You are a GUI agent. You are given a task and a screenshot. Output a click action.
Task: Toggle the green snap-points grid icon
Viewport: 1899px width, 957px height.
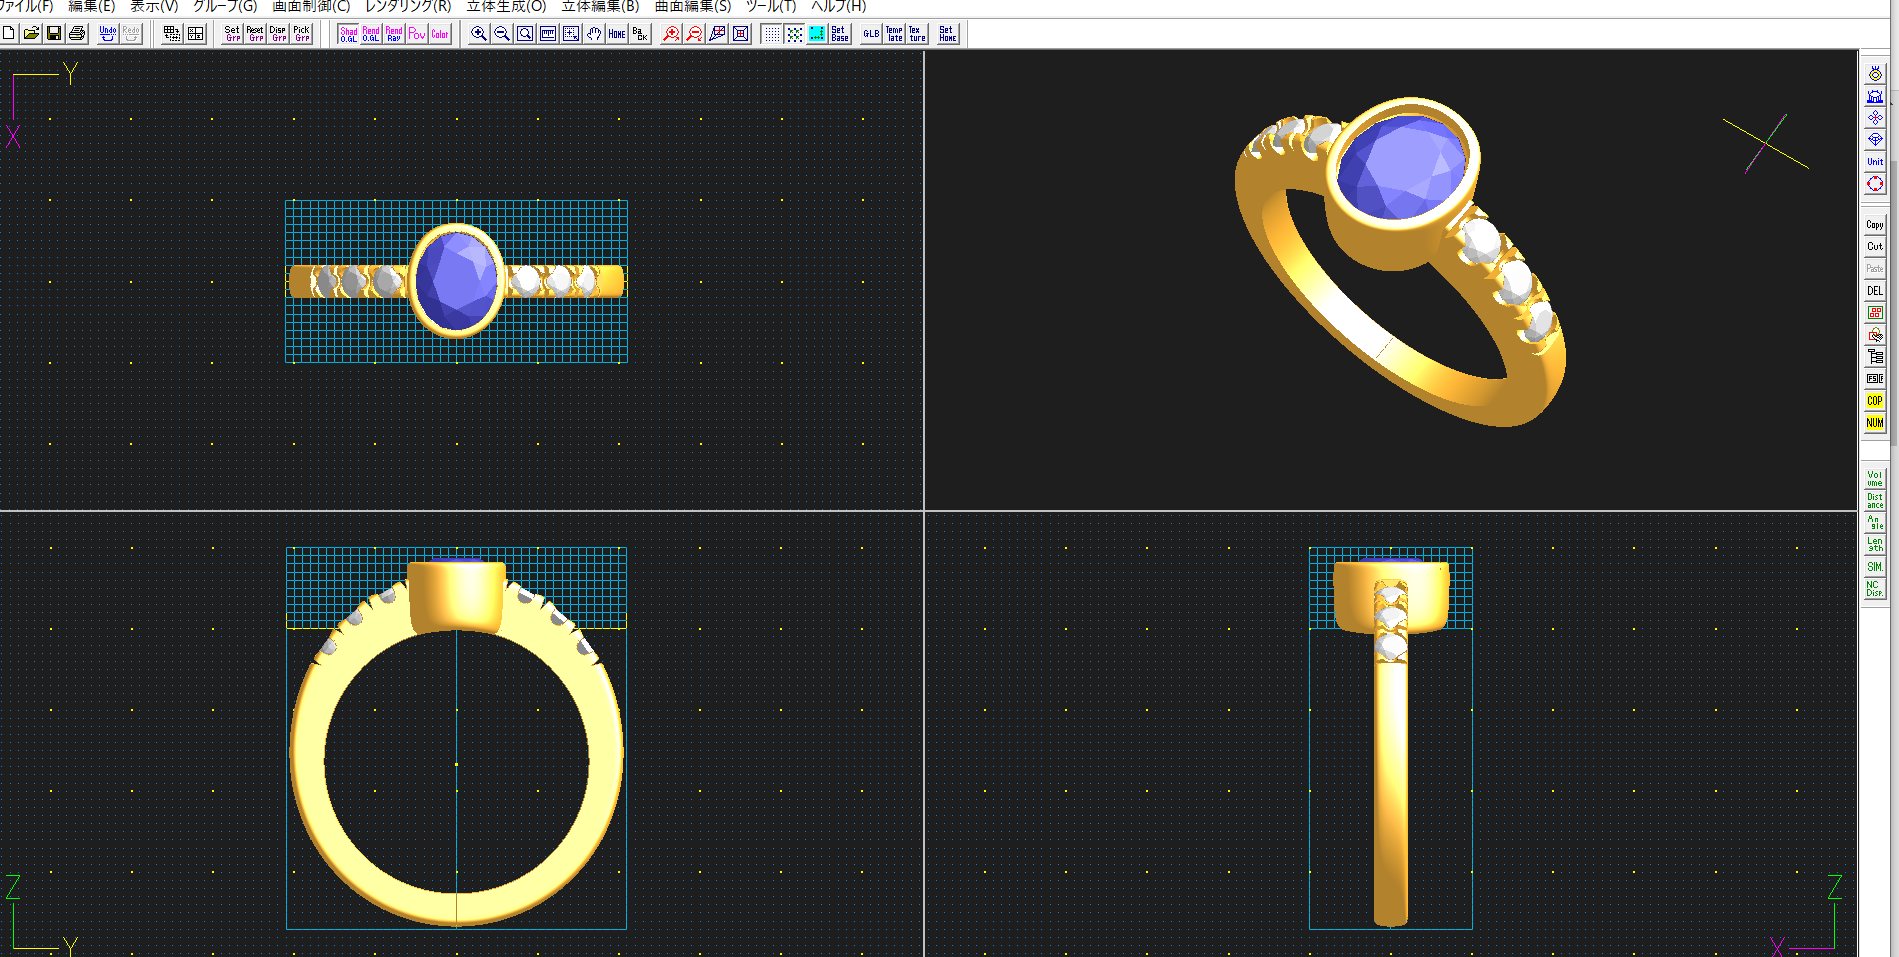point(795,34)
